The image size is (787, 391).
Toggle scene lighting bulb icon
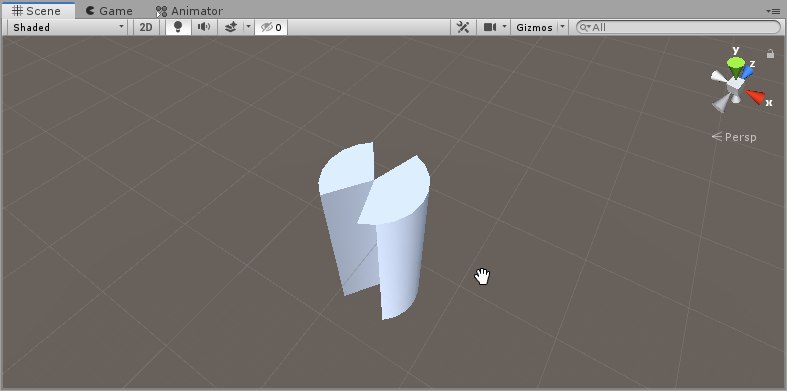coord(178,27)
